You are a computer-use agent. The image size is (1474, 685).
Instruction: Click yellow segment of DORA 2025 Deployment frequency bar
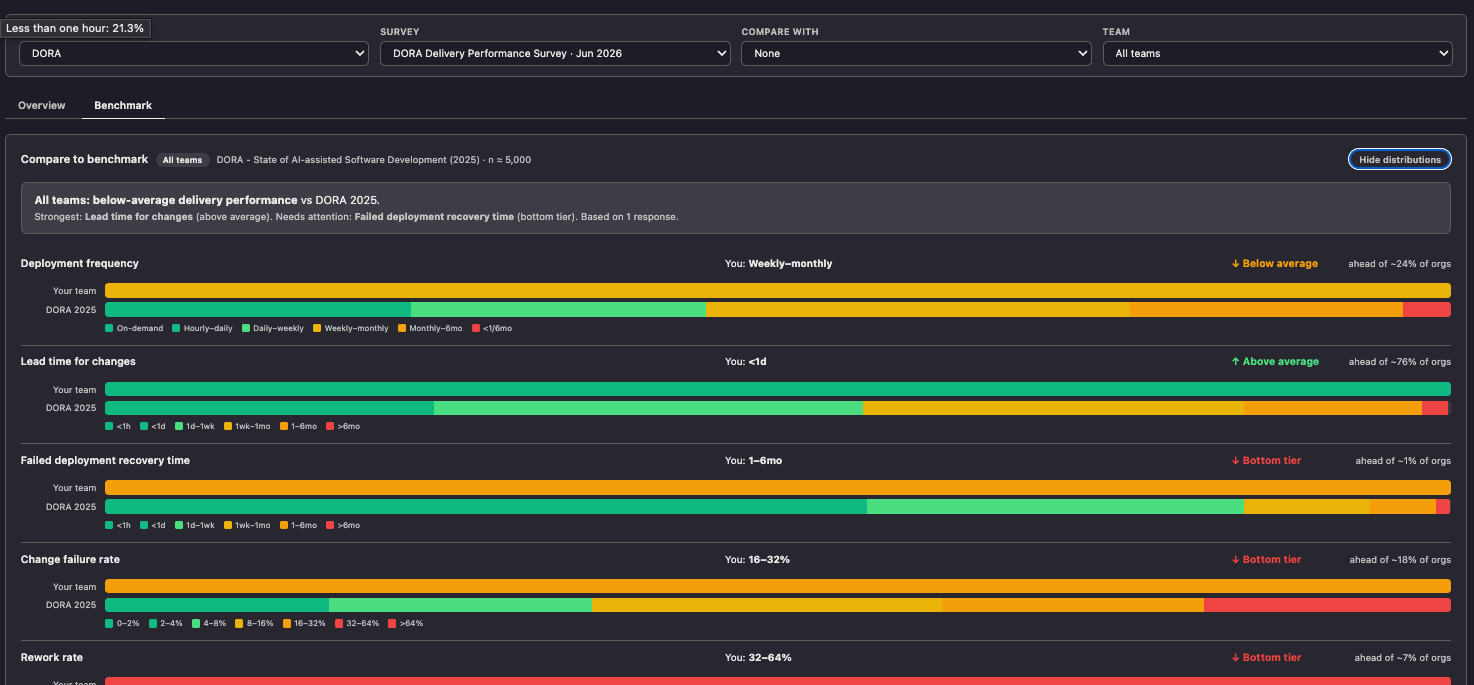pos(918,309)
